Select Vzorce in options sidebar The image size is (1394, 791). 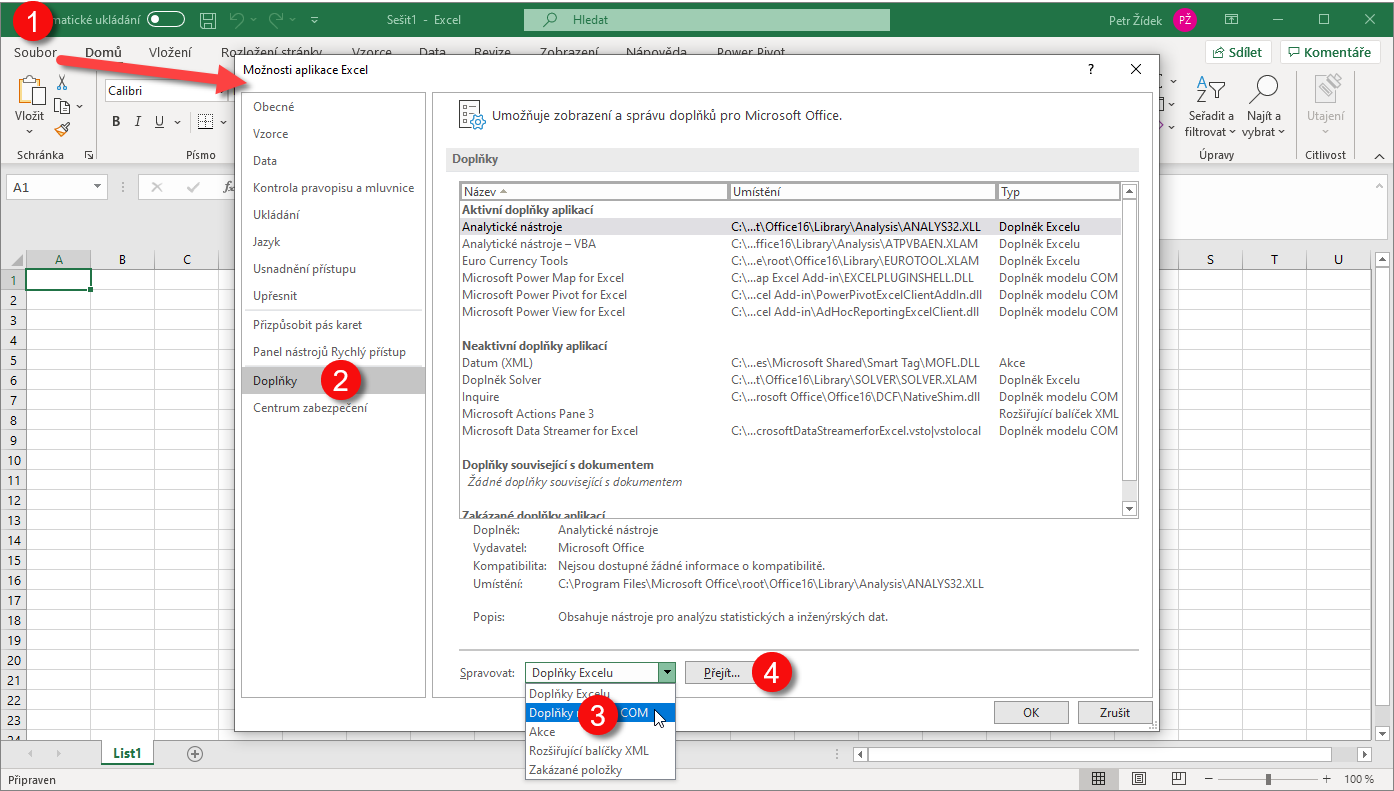(333, 134)
